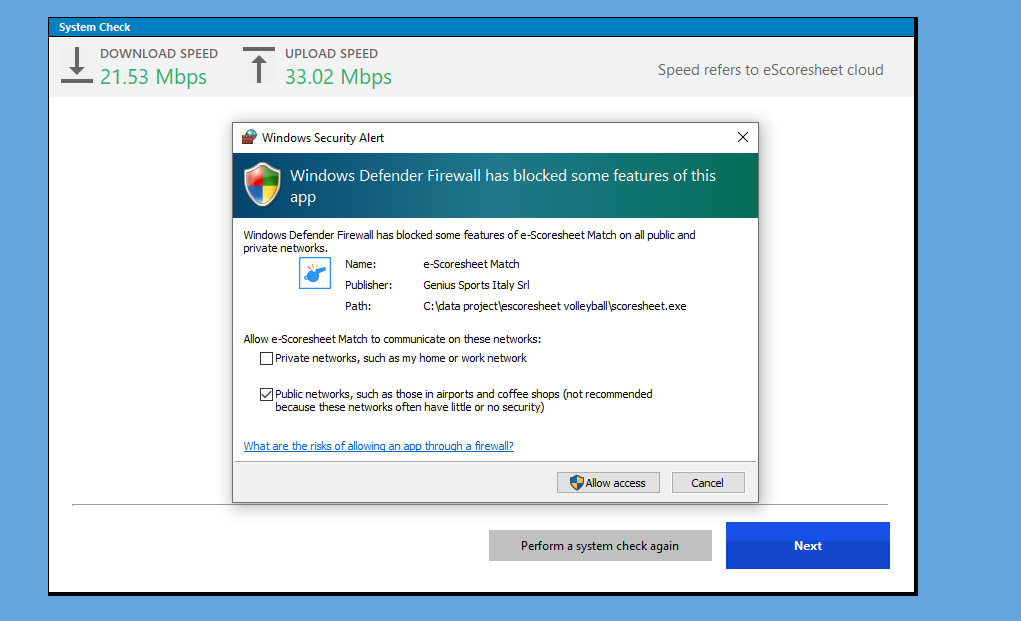1021x621 pixels.
Task: Click the firewall has blocked features heading
Action: 503,186
